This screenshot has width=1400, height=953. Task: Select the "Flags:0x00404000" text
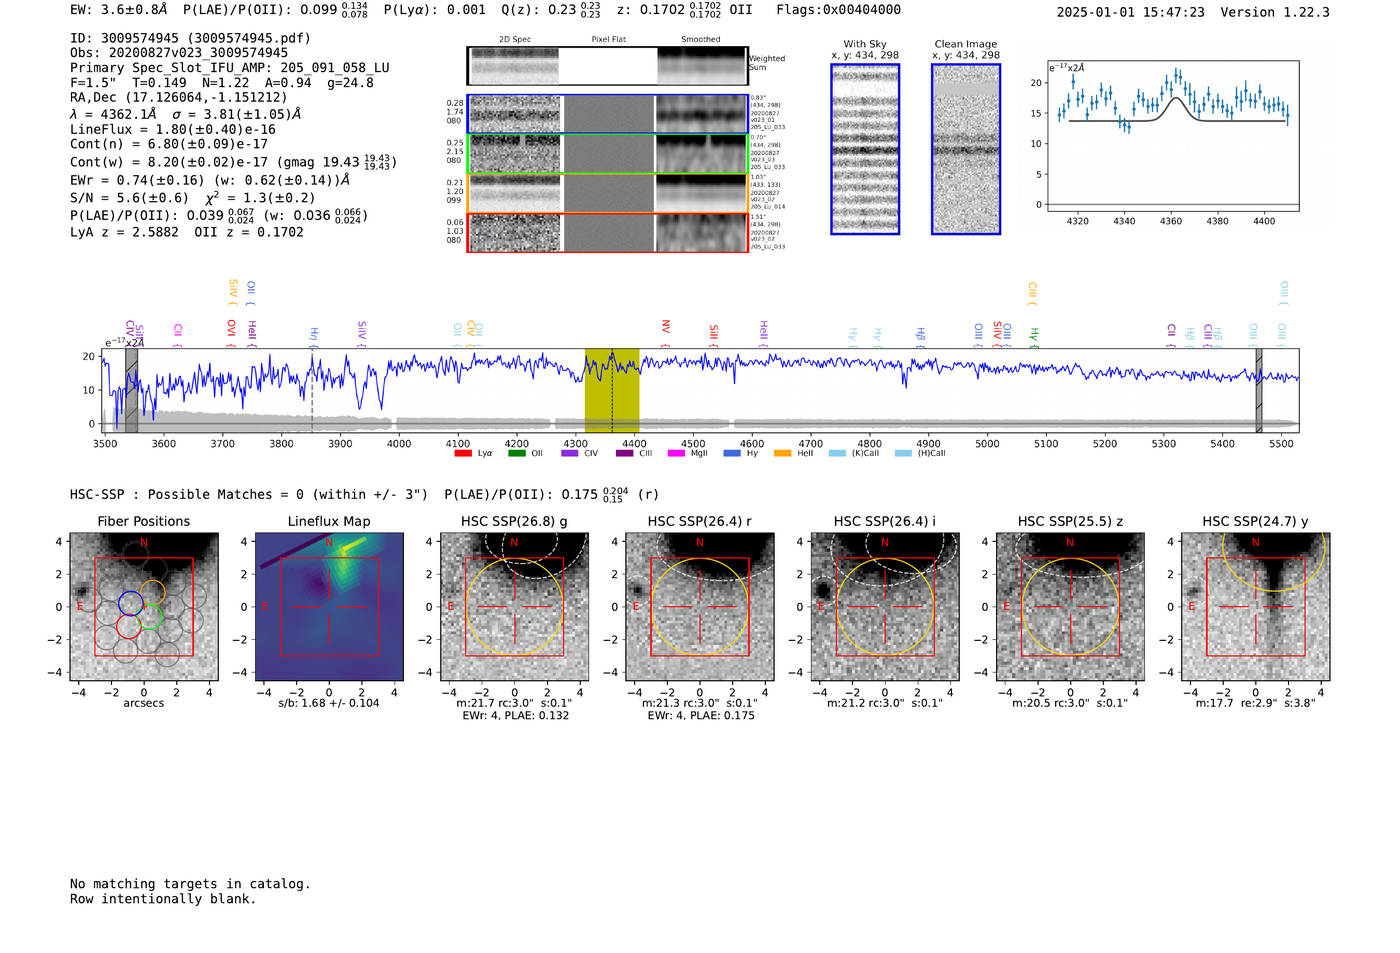point(838,10)
